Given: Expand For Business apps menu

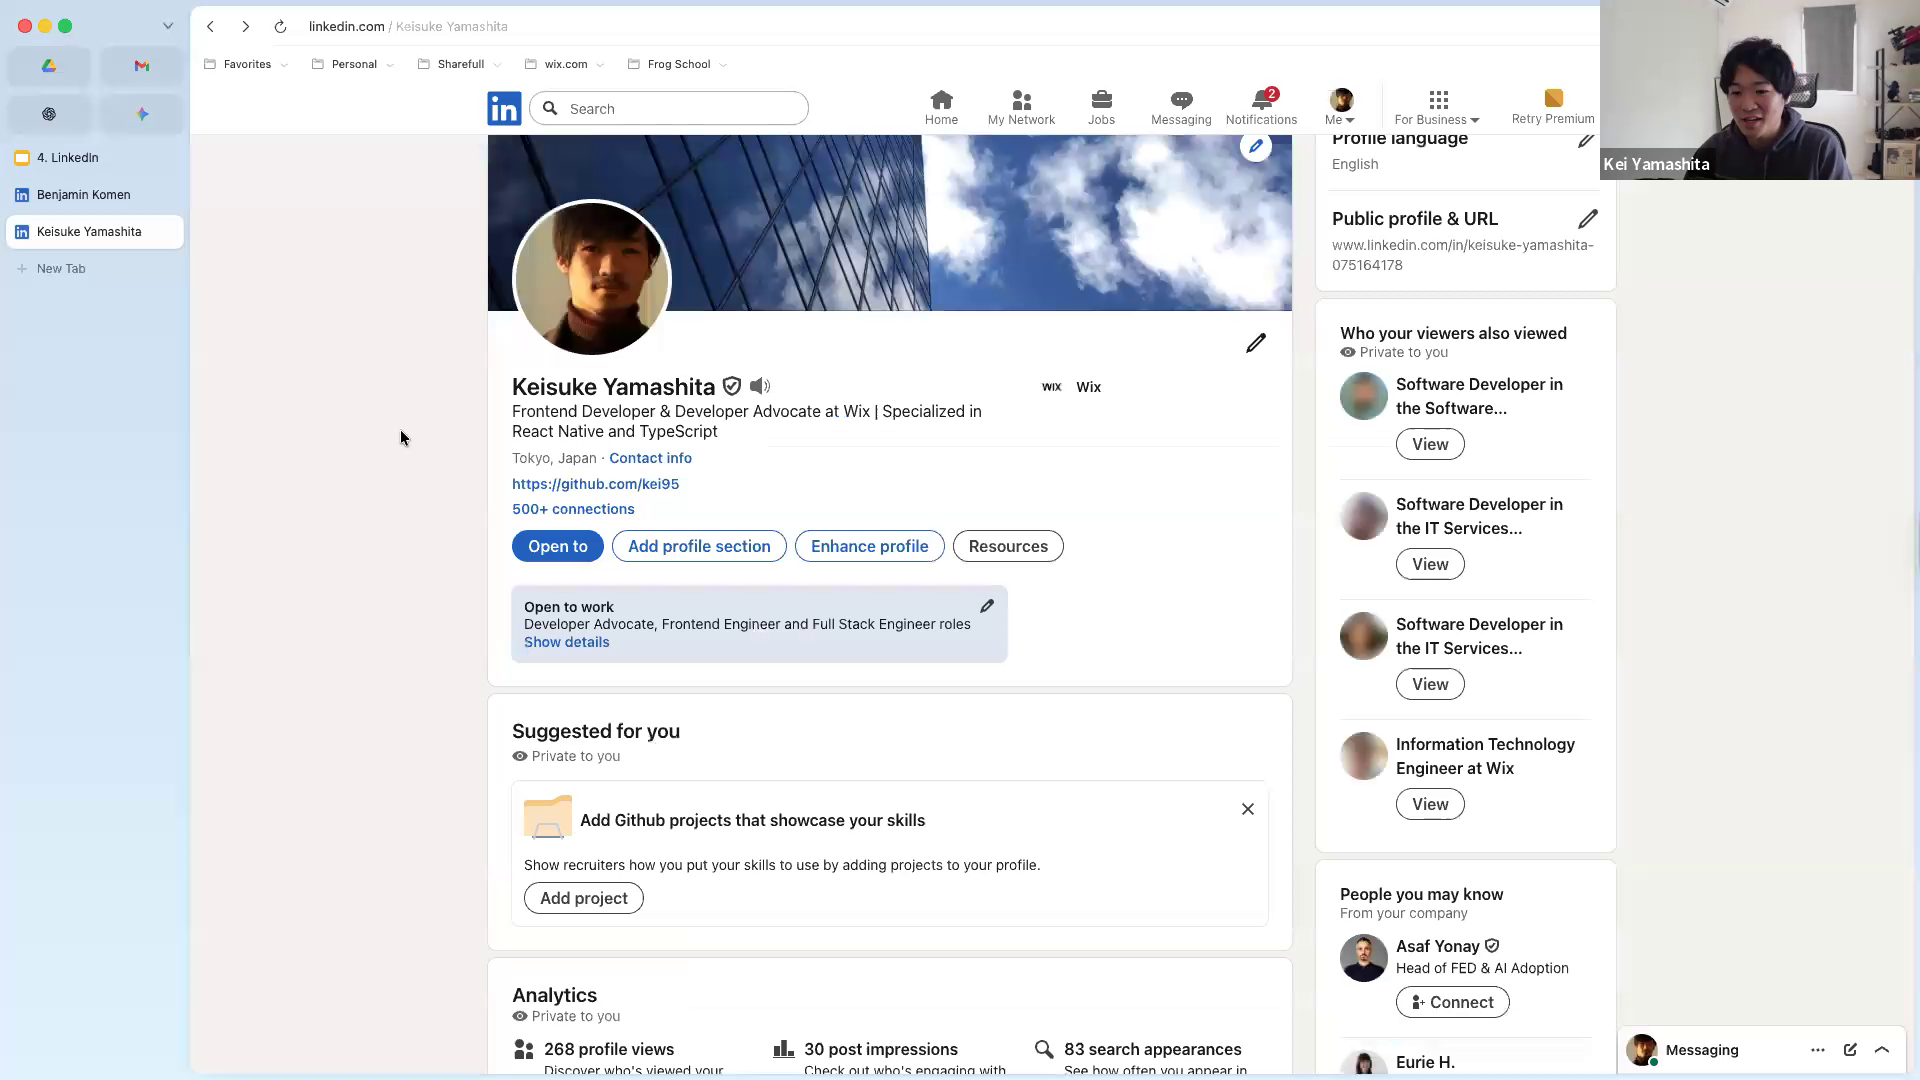Looking at the screenshot, I should tap(1437, 108).
